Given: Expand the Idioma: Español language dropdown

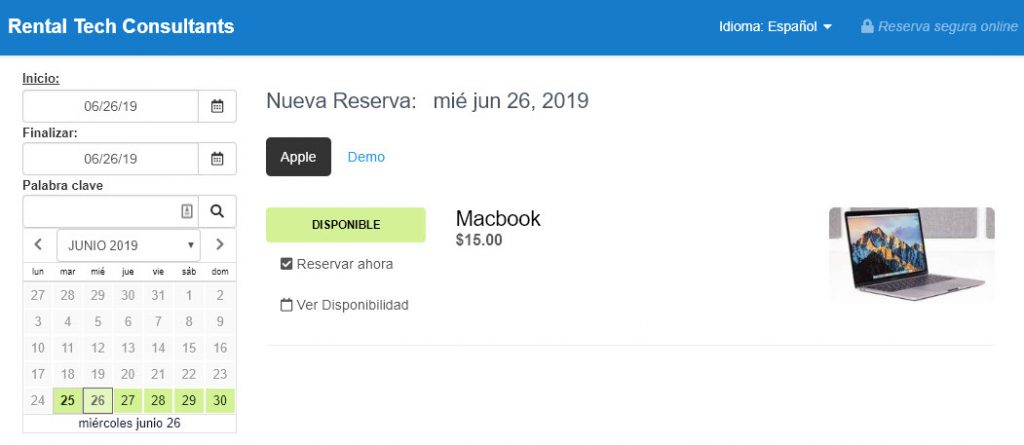Looking at the screenshot, I should [x=776, y=27].
